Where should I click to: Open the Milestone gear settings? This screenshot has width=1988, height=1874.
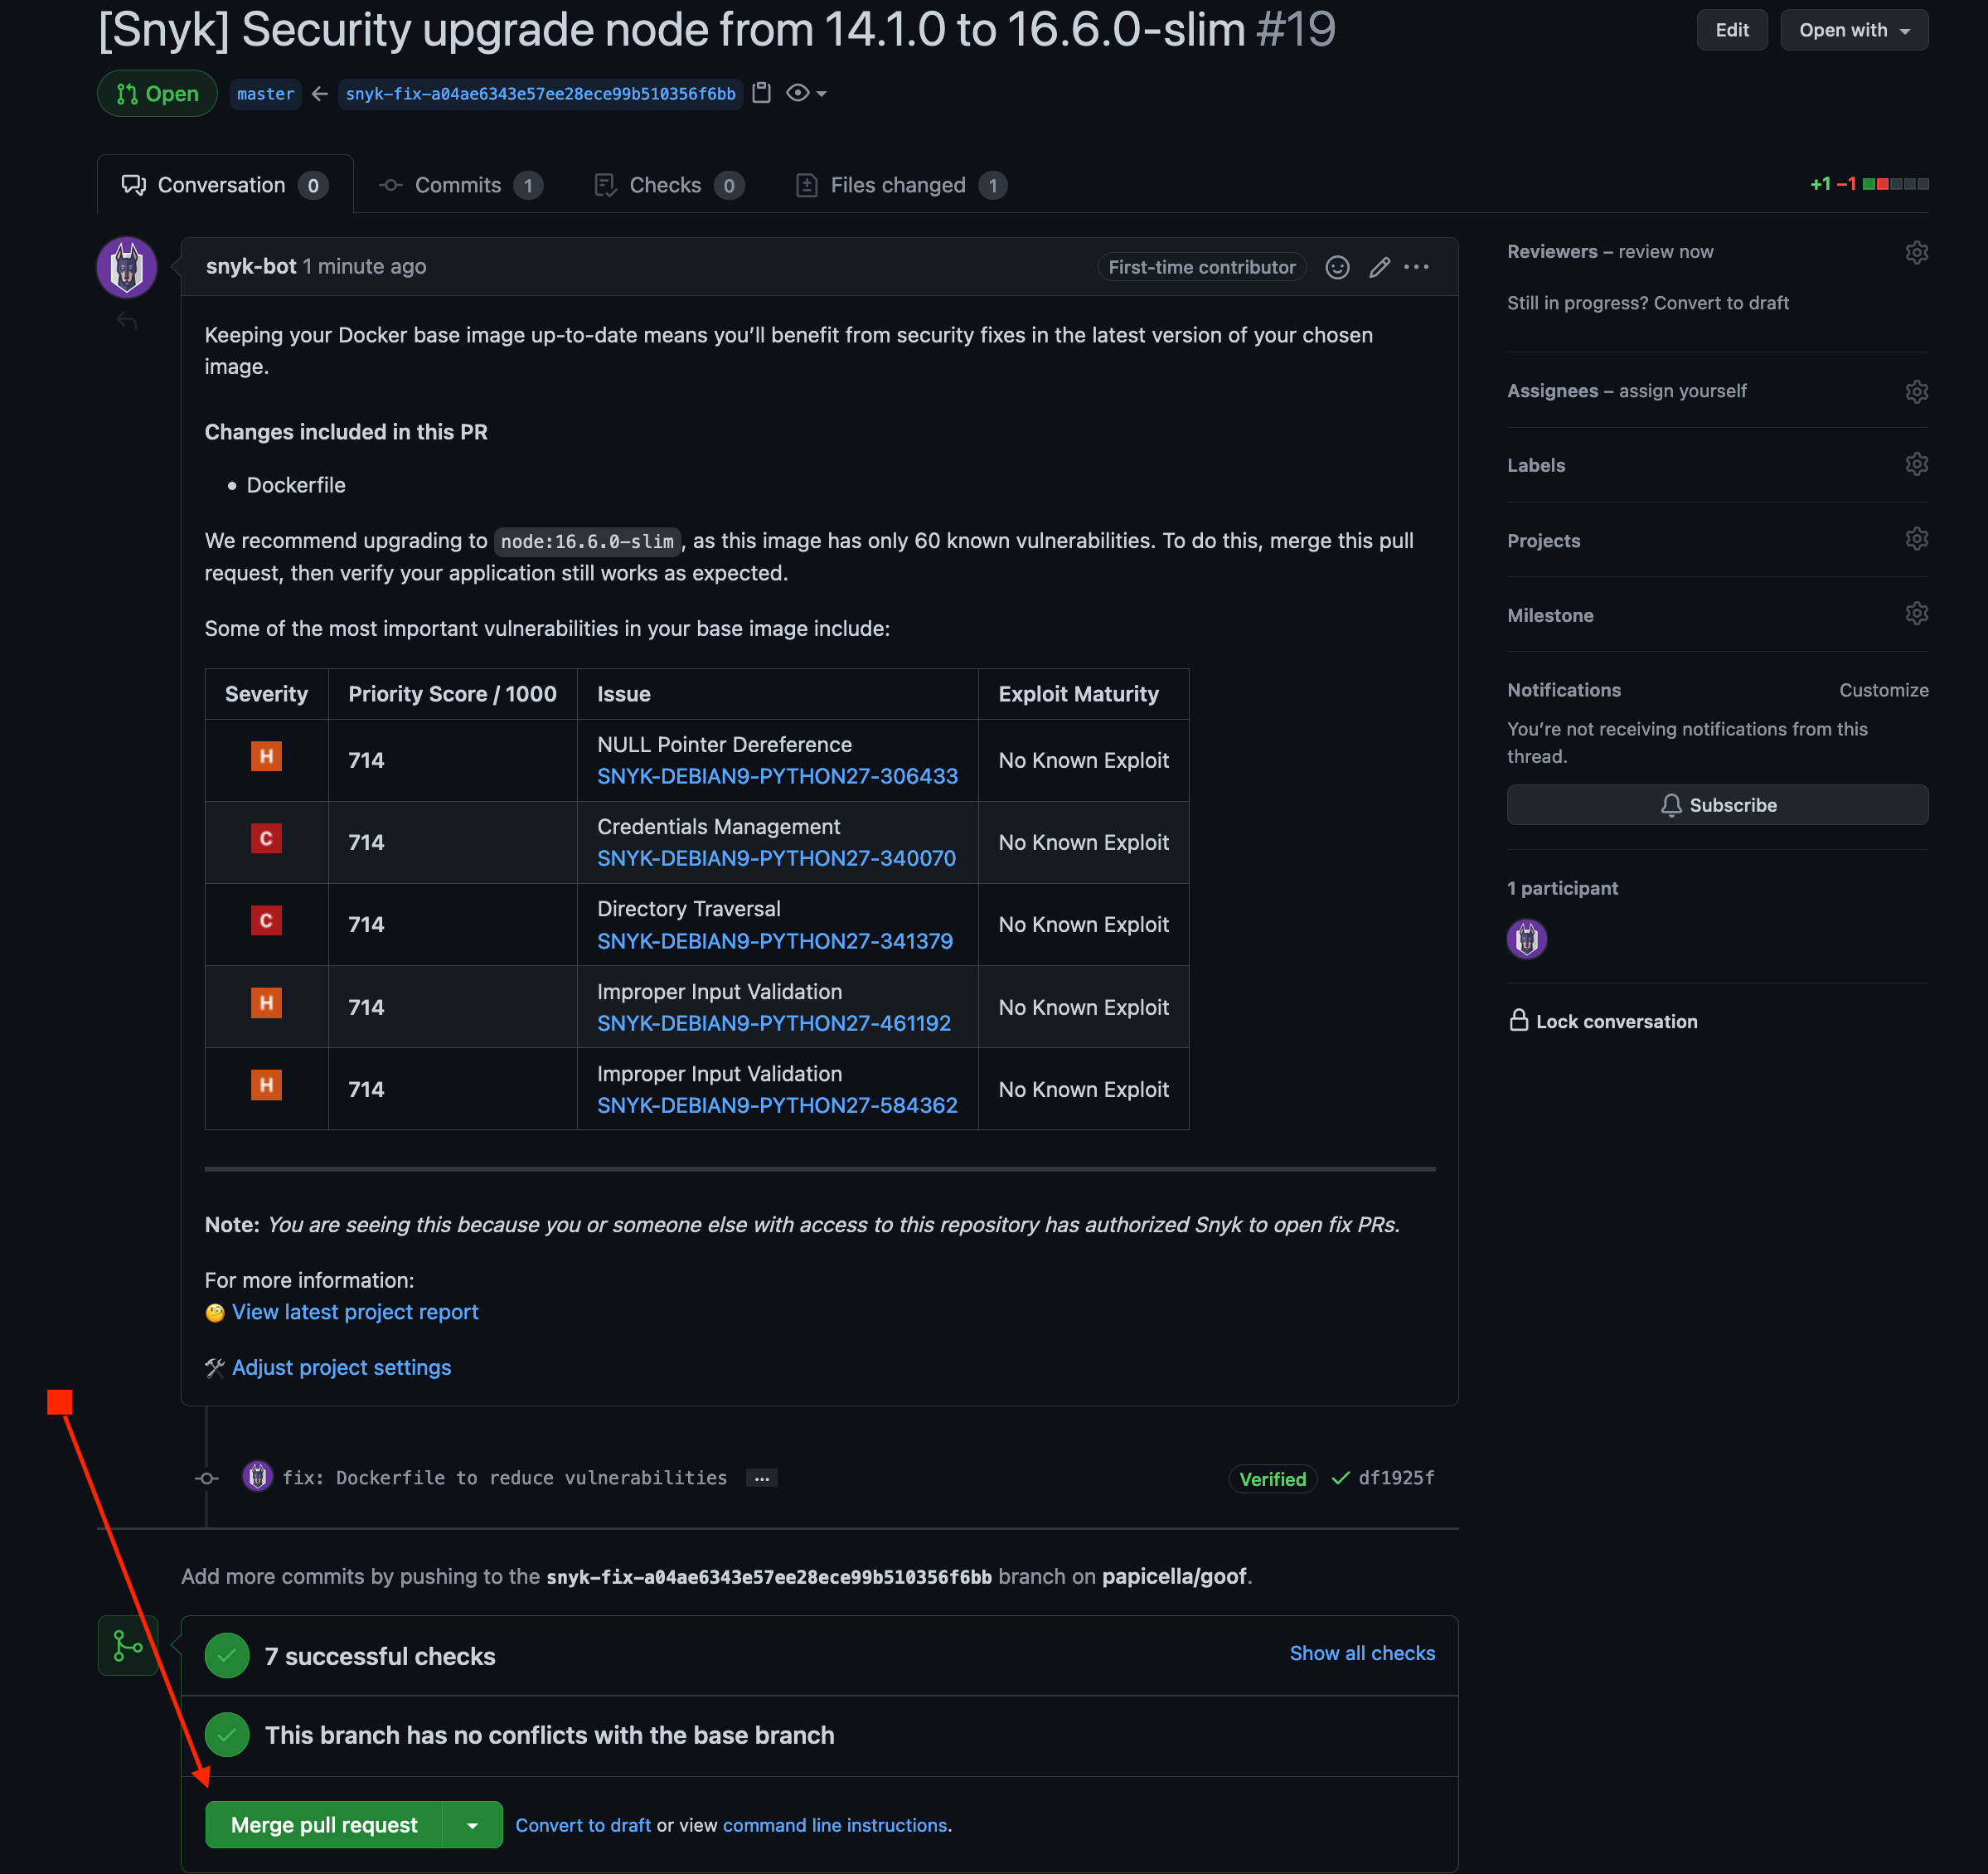click(x=1915, y=614)
